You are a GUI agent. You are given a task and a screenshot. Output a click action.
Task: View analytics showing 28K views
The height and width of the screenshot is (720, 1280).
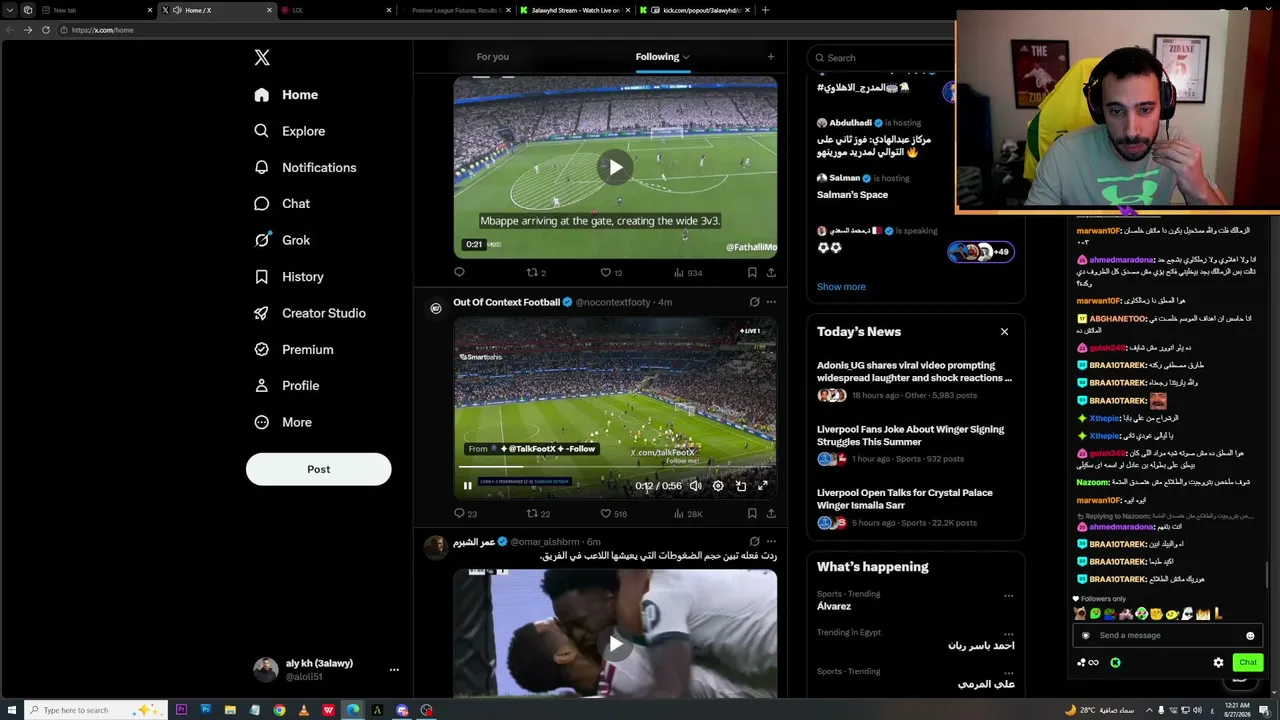point(688,514)
